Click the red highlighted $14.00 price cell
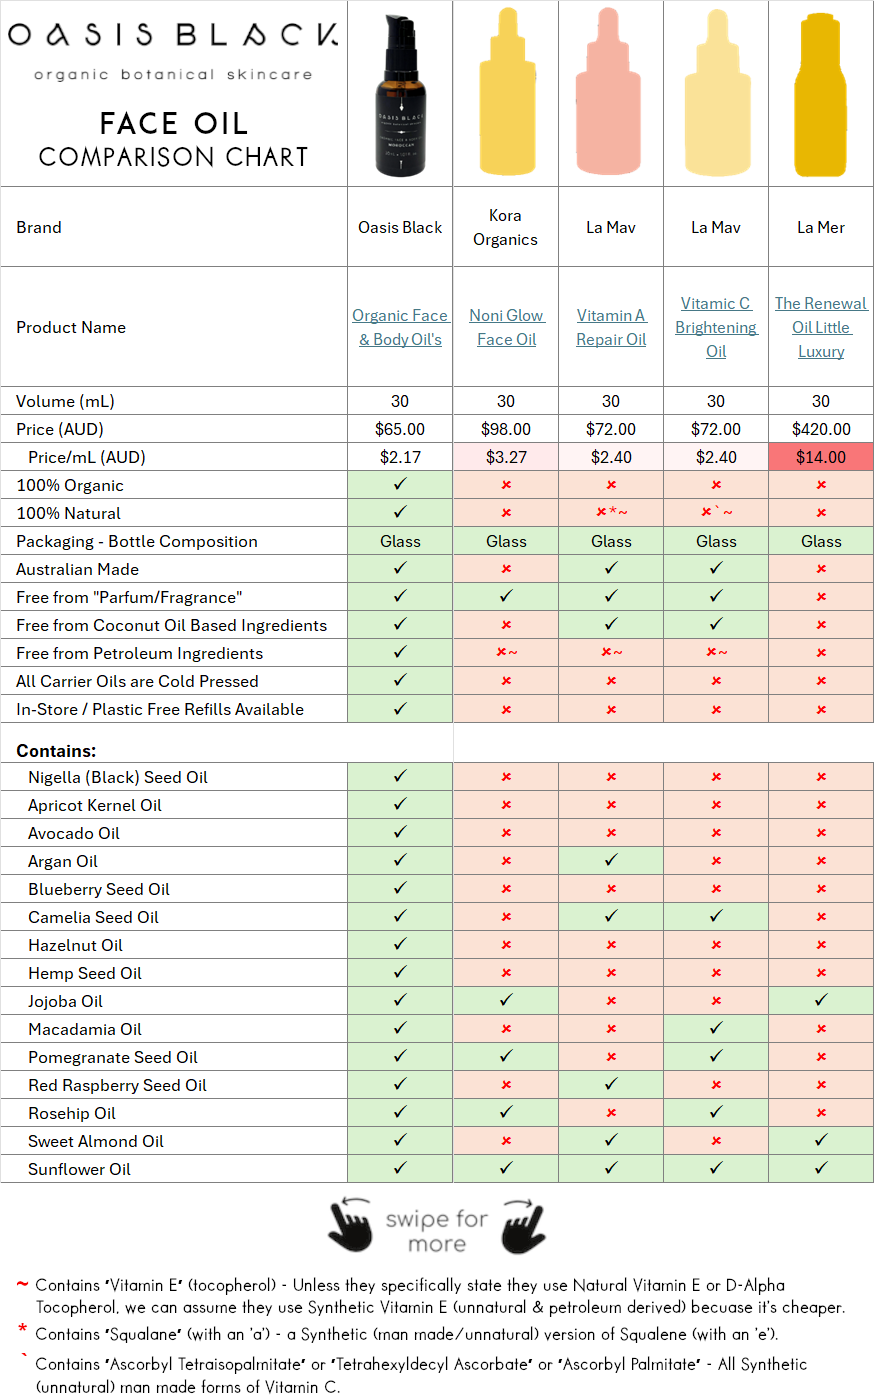This screenshot has width=874, height=1400. [x=820, y=456]
